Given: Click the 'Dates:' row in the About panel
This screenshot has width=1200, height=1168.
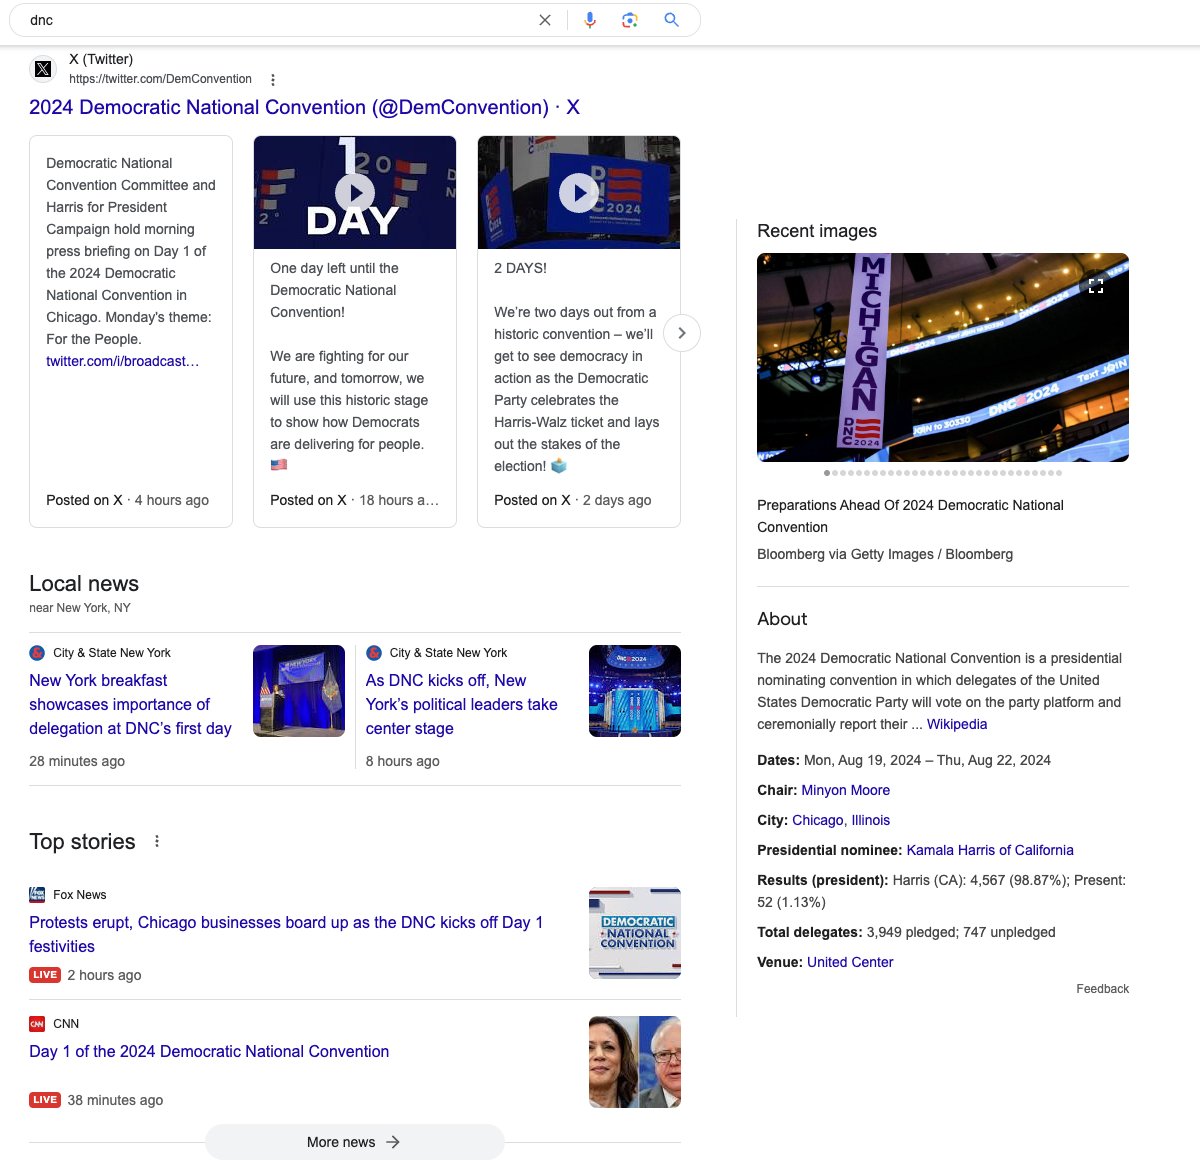Looking at the screenshot, I should tap(904, 760).
